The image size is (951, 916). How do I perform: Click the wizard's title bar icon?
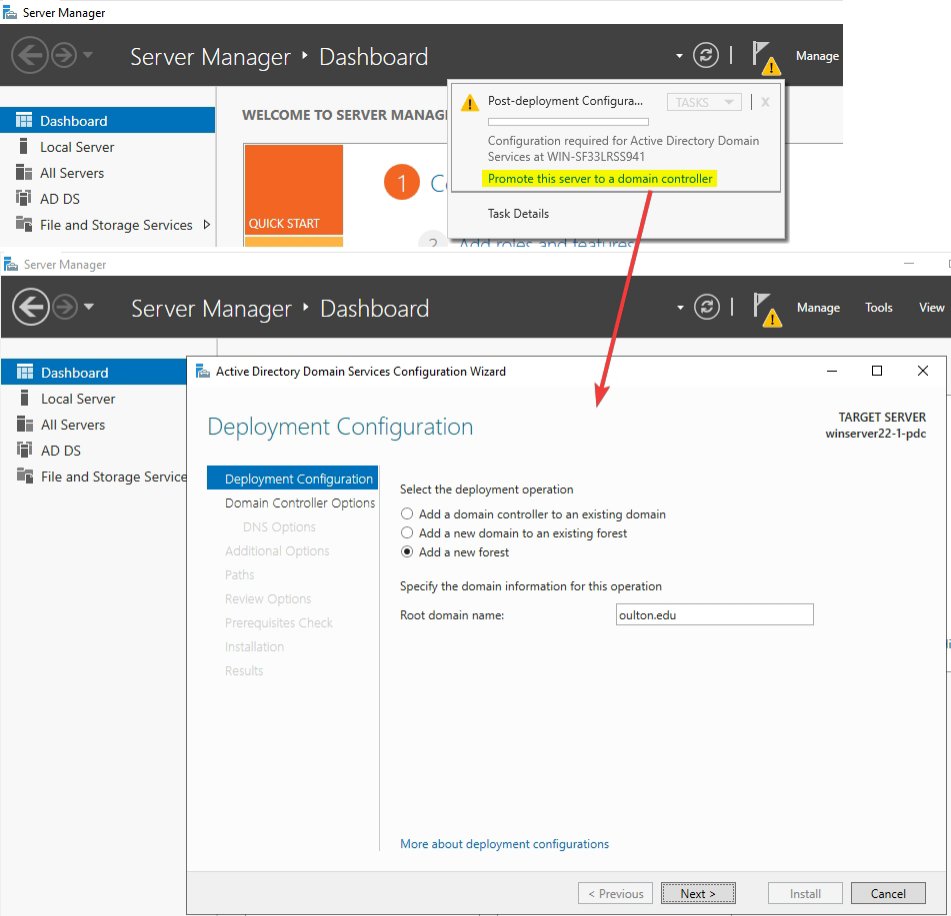pyautogui.click(x=203, y=371)
